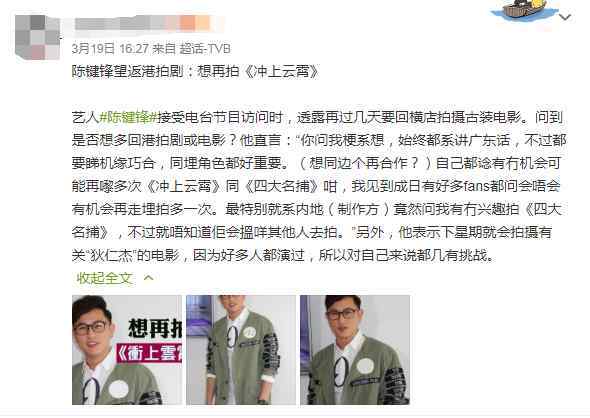Open the 超话·TVB source link
This screenshot has height=418, width=590.
pos(205,49)
